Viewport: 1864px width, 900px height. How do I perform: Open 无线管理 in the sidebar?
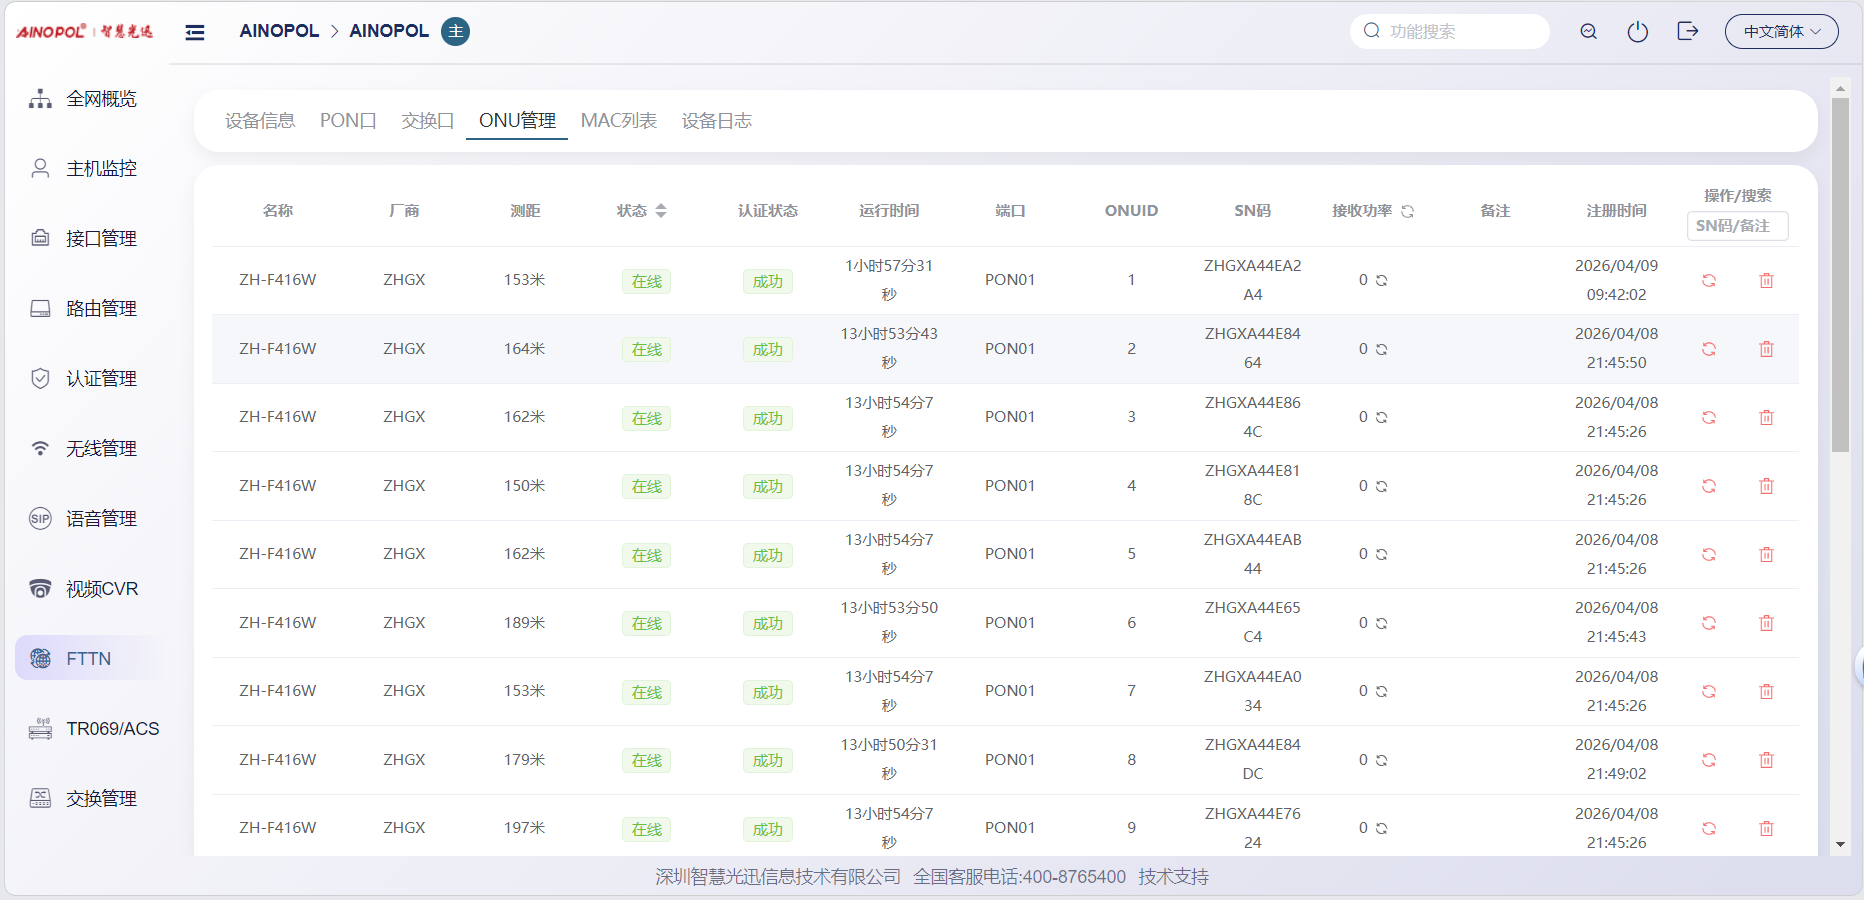coord(101,449)
